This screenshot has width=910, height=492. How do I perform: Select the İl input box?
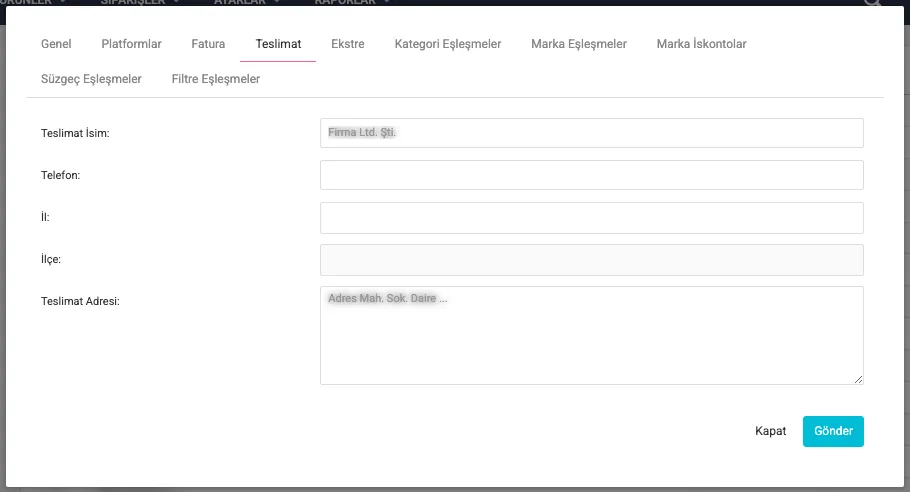point(591,218)
